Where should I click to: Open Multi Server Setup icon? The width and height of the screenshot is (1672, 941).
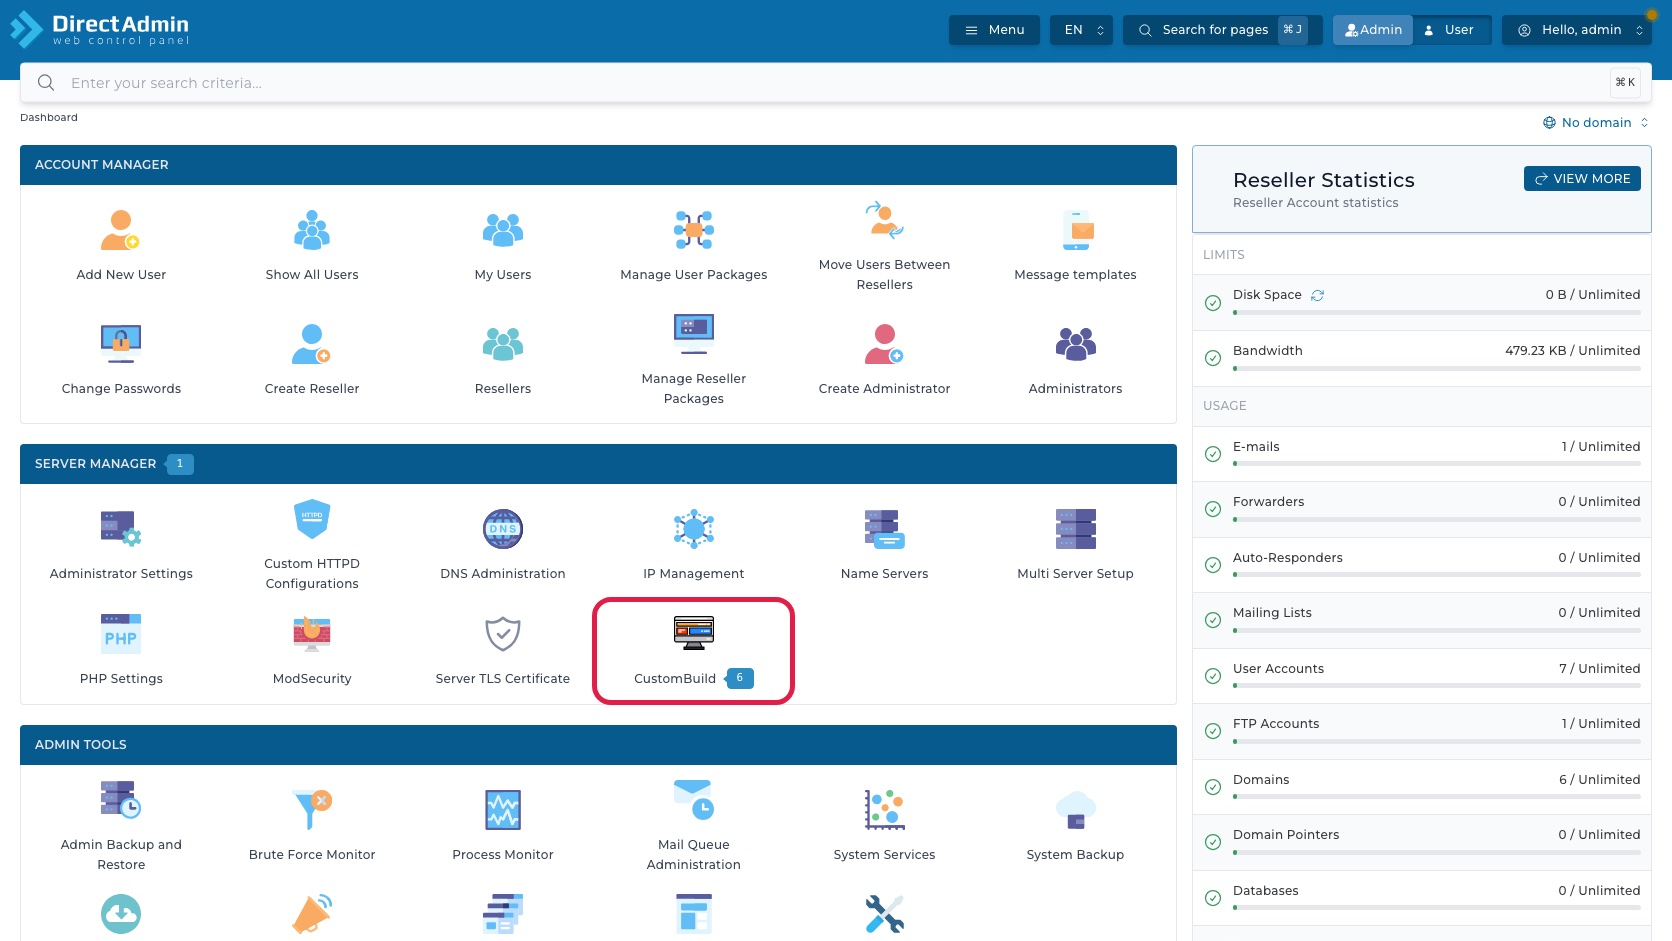coord(1076,529)
